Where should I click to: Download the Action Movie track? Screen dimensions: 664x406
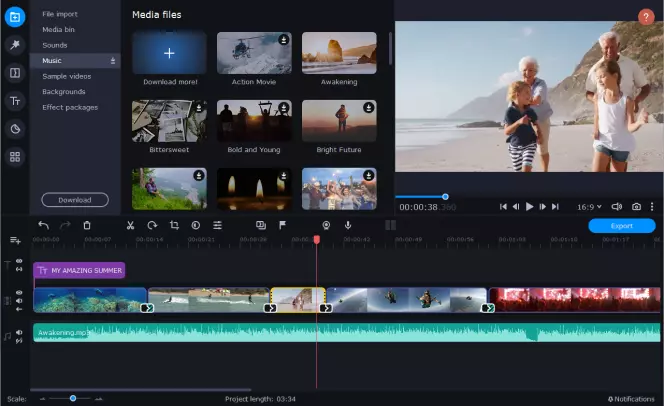tap(284, 40)
